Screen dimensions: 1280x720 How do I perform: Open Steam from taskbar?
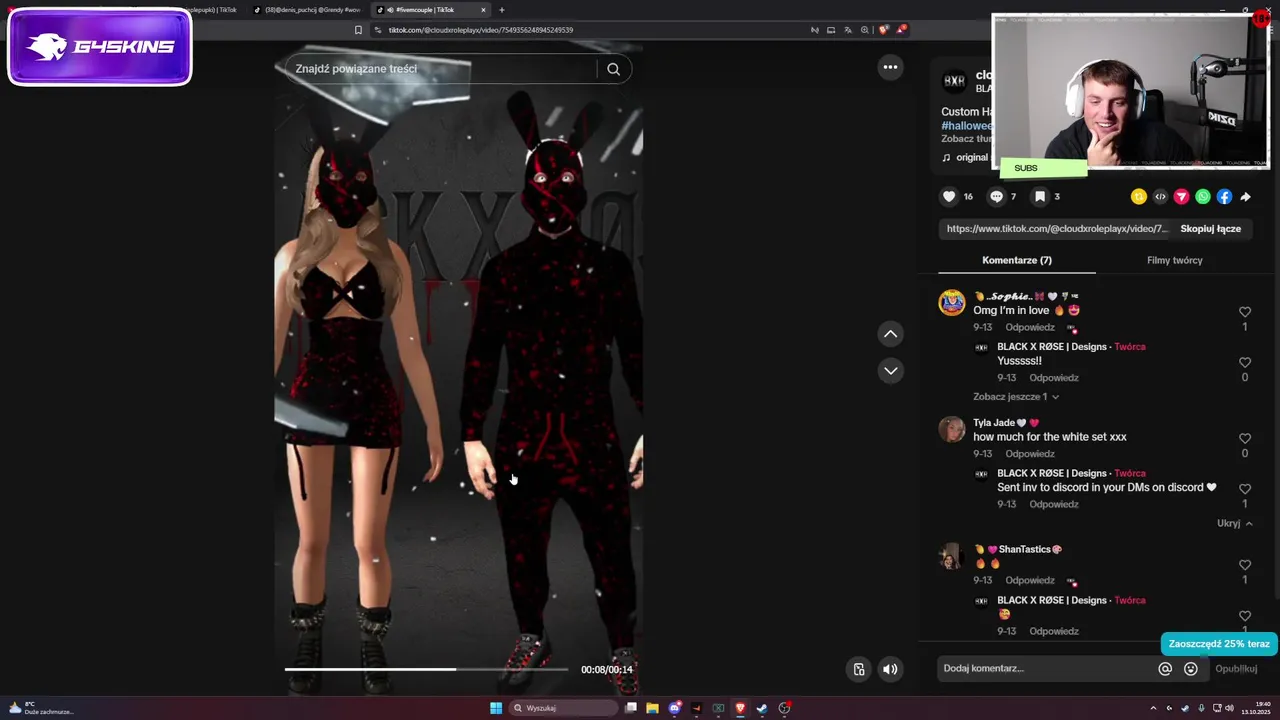pyautogui.click(x=762, y=708)
